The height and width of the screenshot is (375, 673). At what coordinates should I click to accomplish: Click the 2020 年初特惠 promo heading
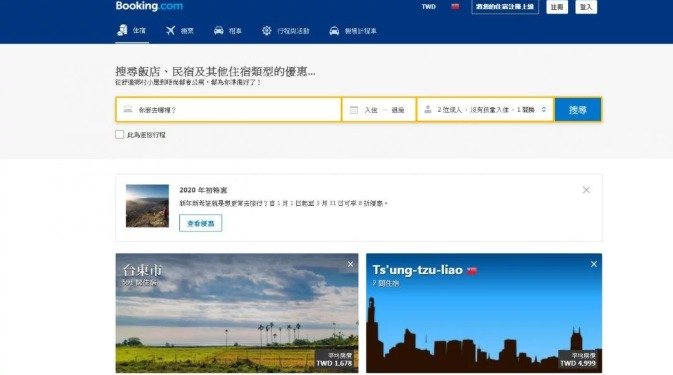(x=203, y=190)
